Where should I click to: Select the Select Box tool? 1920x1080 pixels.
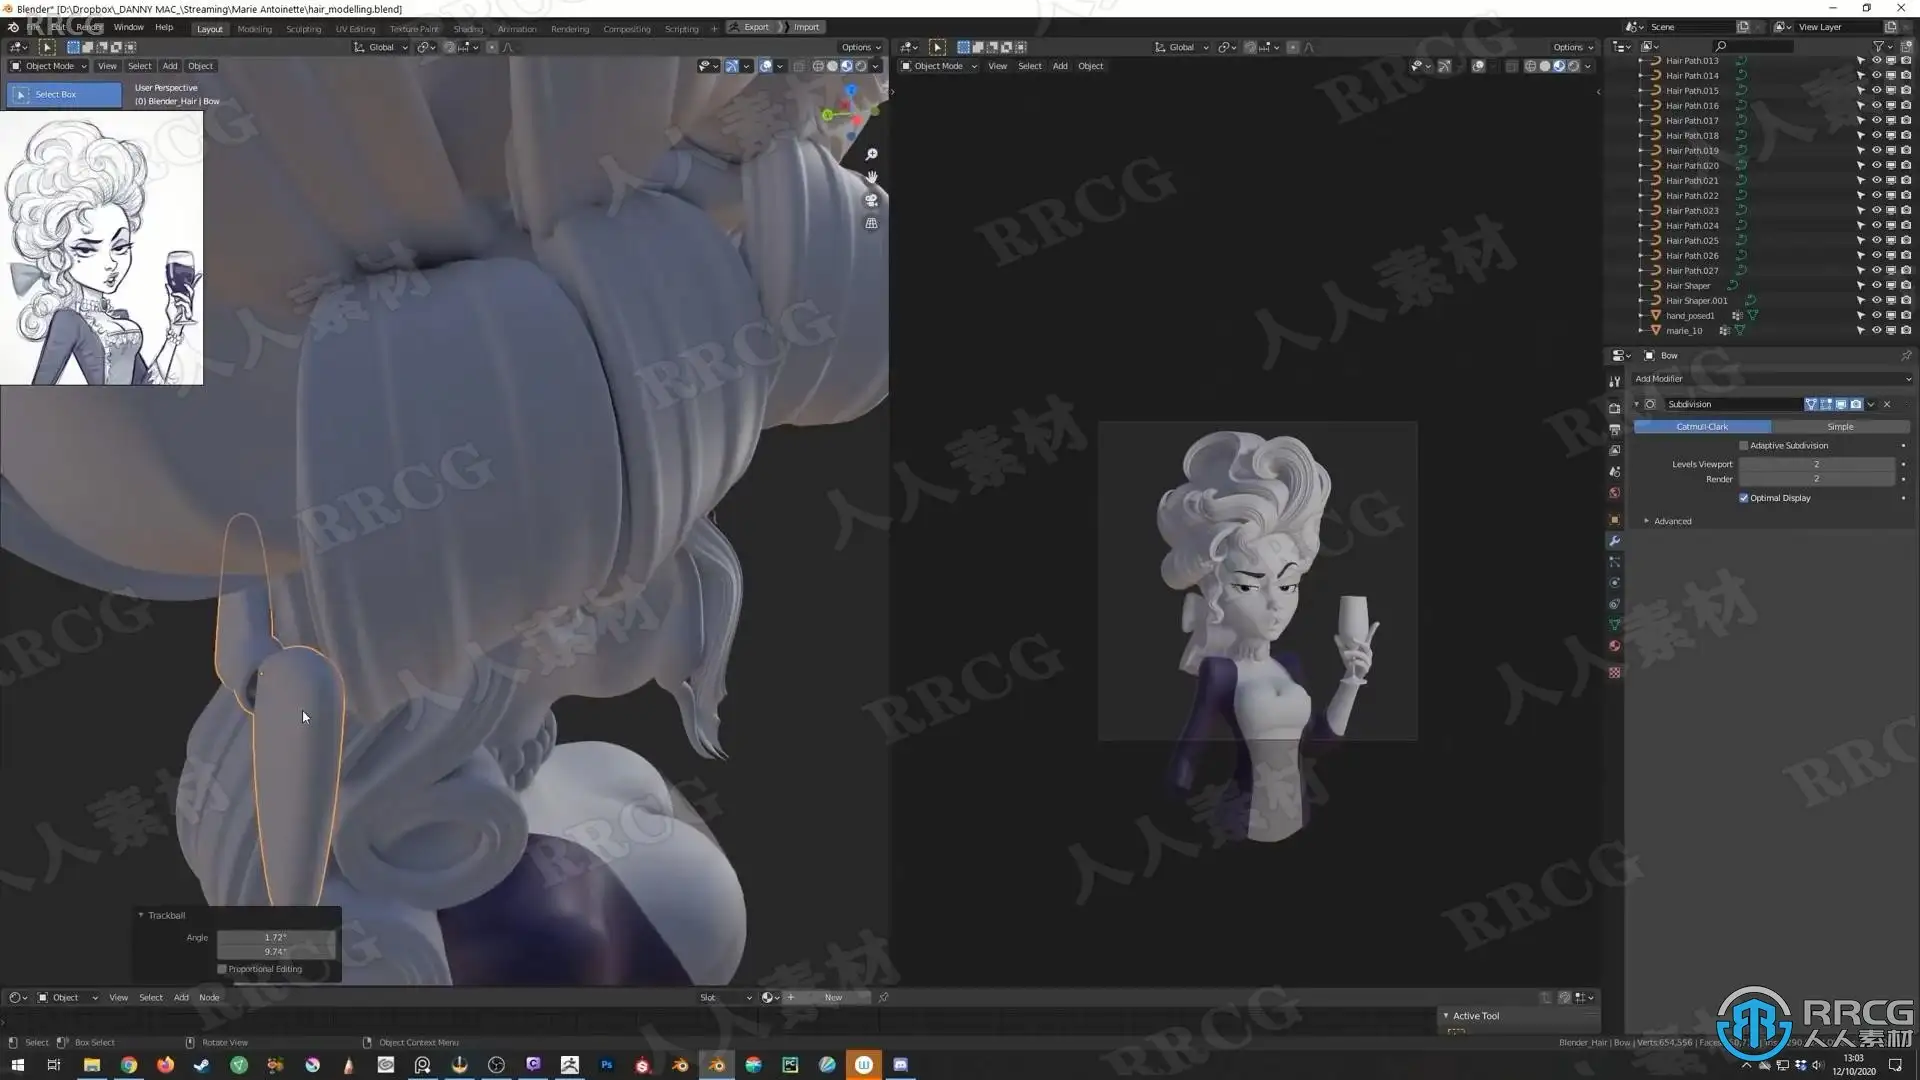(64, 94)
